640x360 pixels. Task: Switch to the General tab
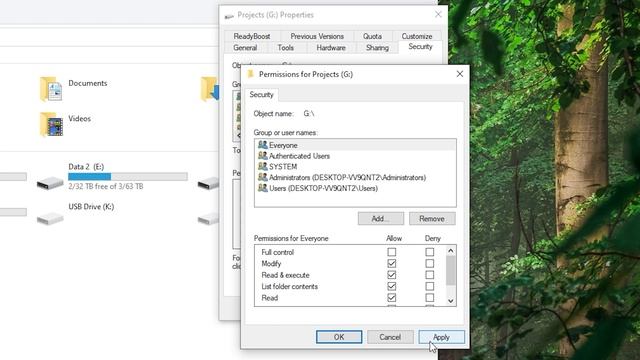(x=245, y=47)
